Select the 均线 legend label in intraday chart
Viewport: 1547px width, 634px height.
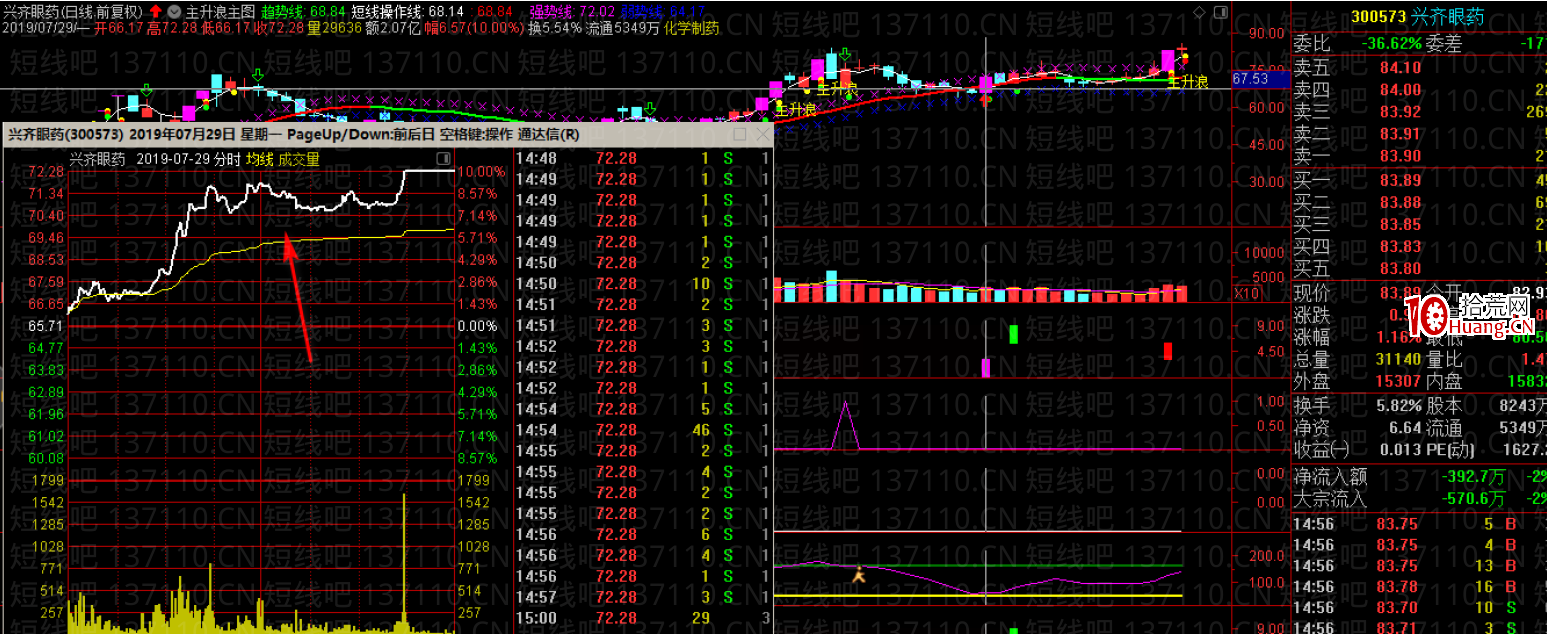(x=259, y=158)
